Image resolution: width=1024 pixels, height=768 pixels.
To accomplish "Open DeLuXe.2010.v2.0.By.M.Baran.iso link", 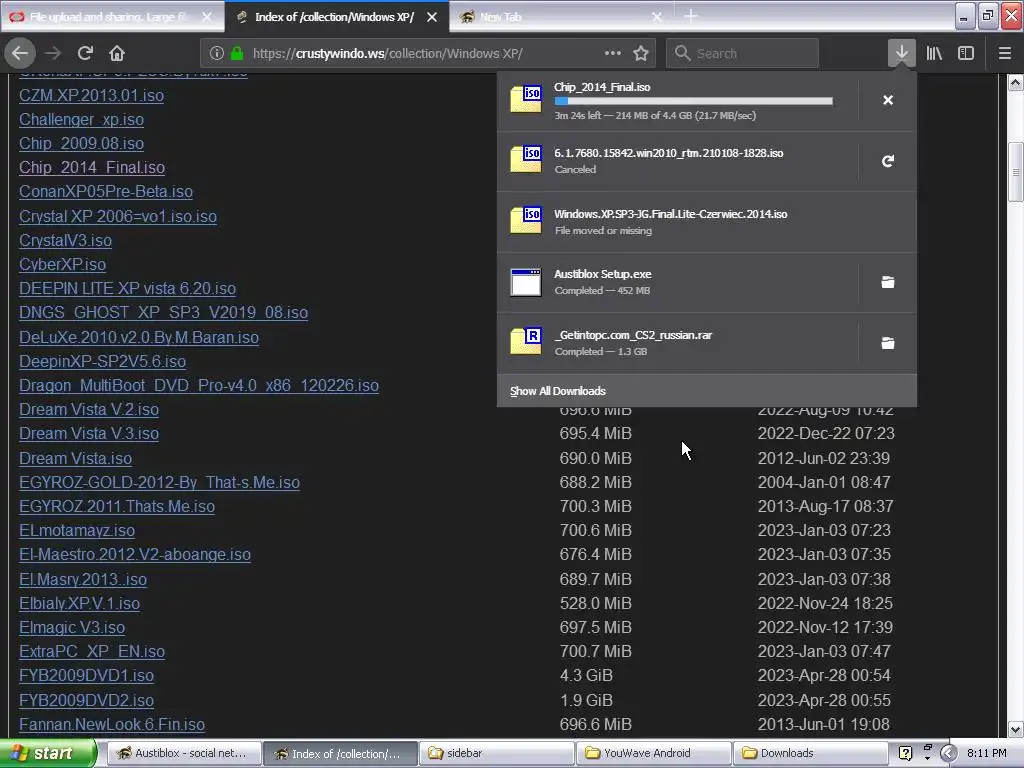I will 139,338.
